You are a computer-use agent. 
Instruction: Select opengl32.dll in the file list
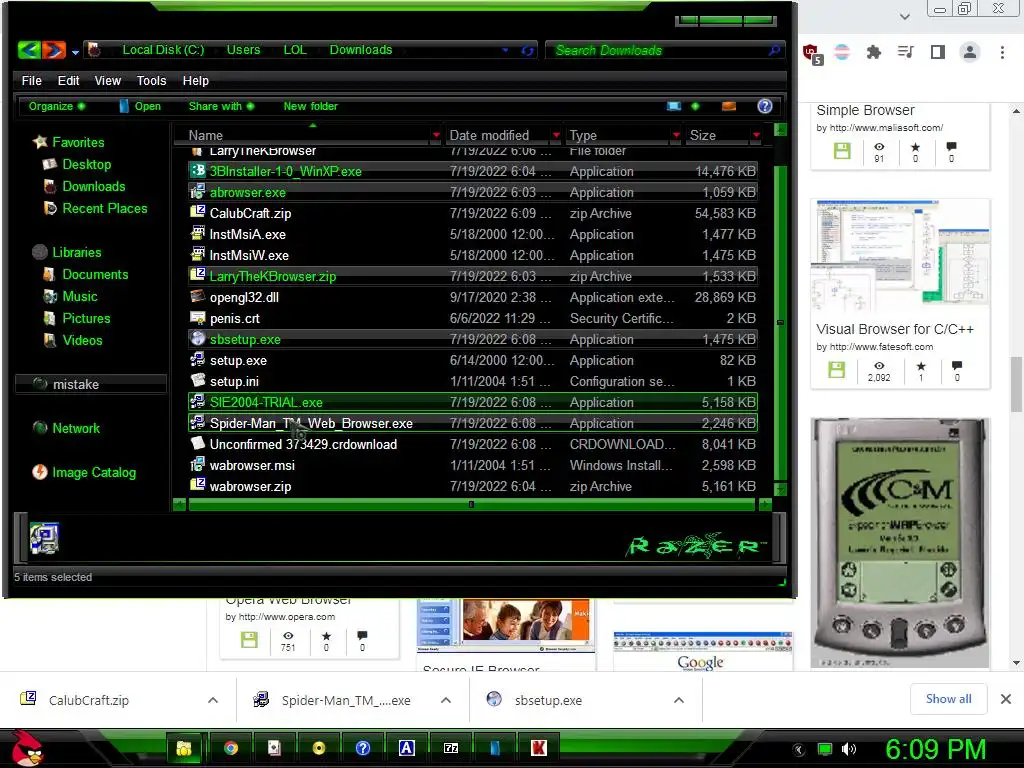click(473, 297)
